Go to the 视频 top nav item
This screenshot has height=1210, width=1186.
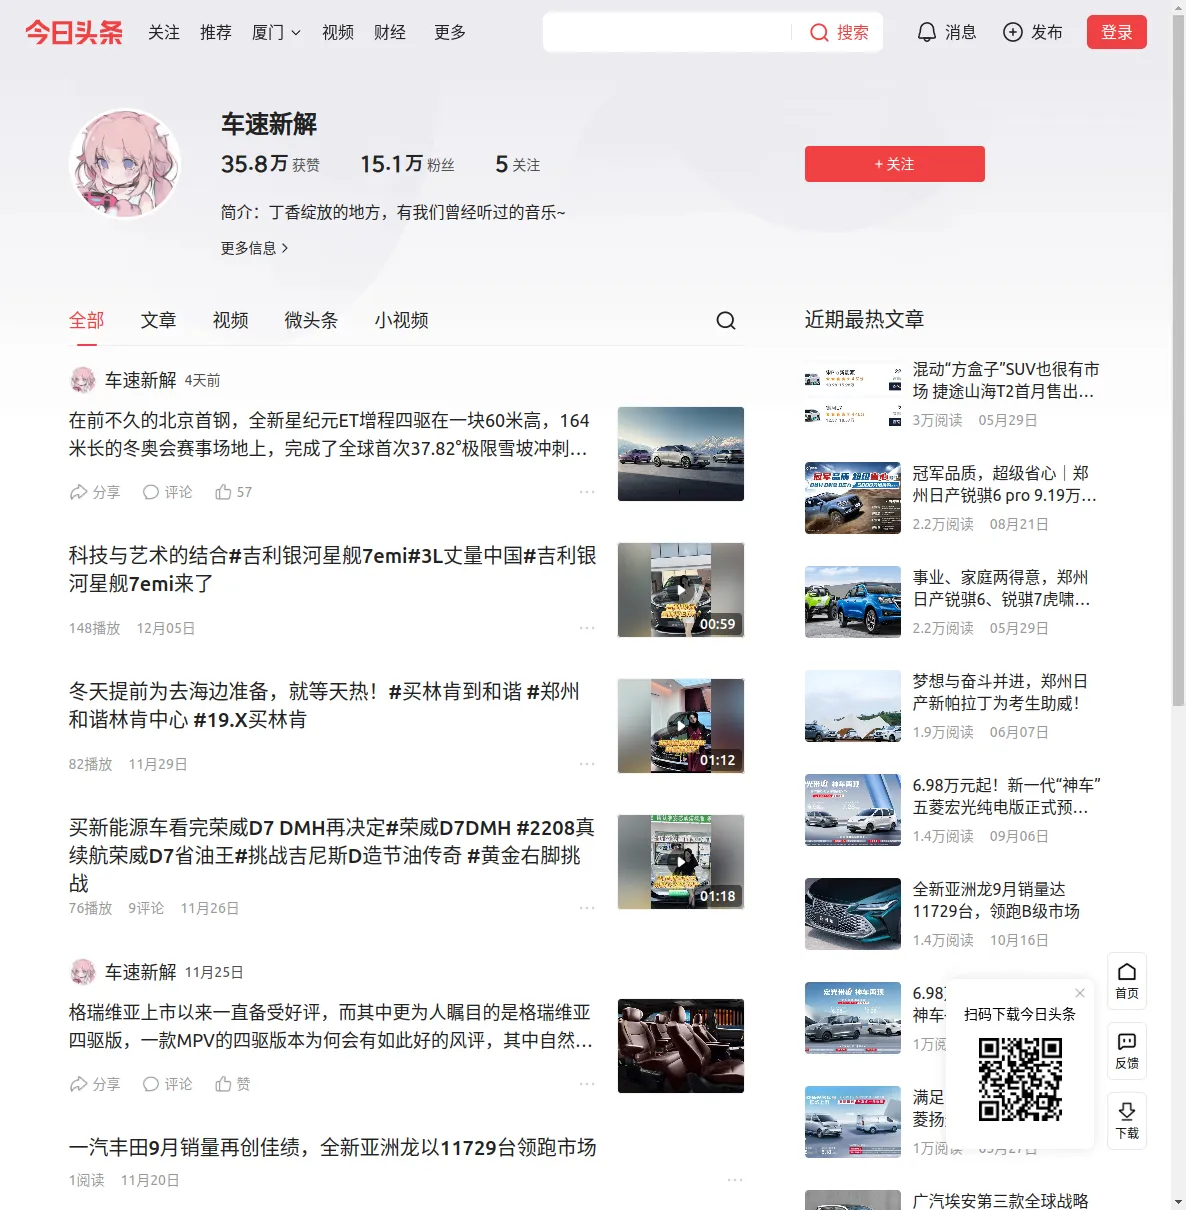click(338, 32)
